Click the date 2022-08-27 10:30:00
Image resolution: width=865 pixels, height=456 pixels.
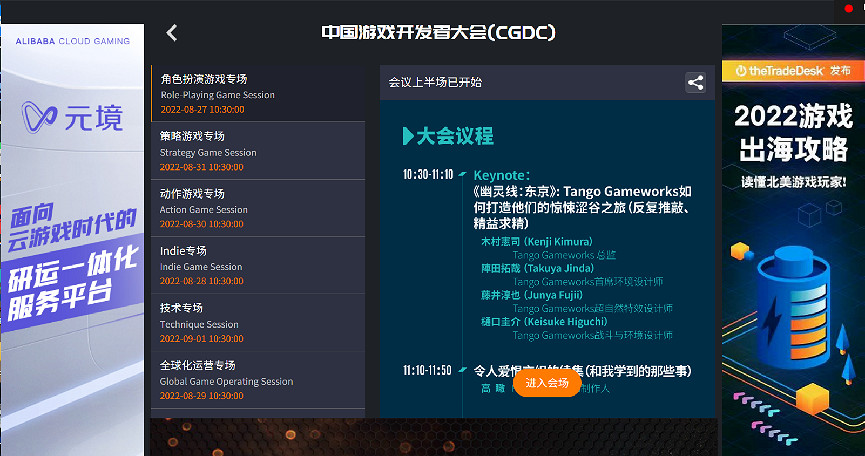202,109
